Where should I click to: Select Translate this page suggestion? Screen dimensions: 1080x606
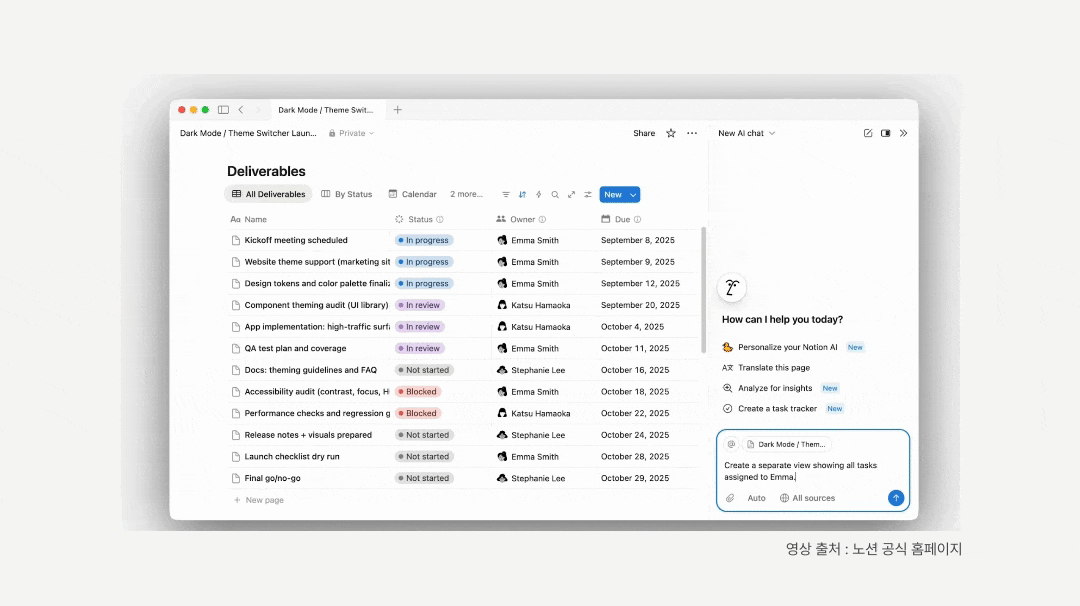click(773, 368)
